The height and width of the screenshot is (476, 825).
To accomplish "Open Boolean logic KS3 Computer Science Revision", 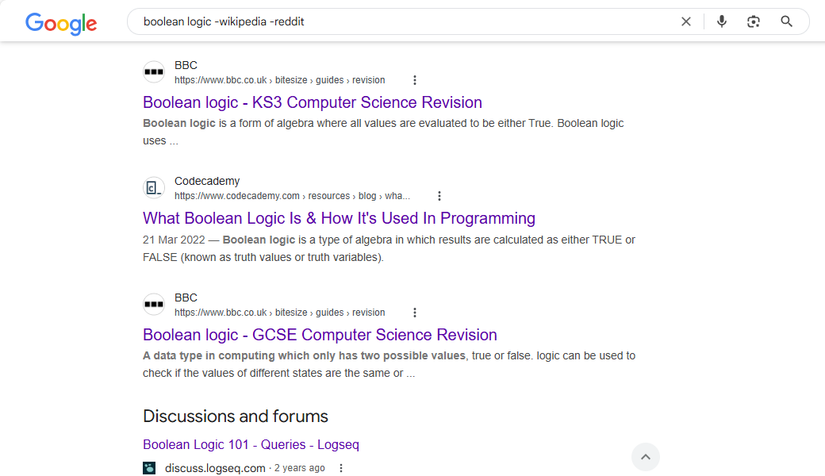I will pyautogui.click(x=312, y=102).
